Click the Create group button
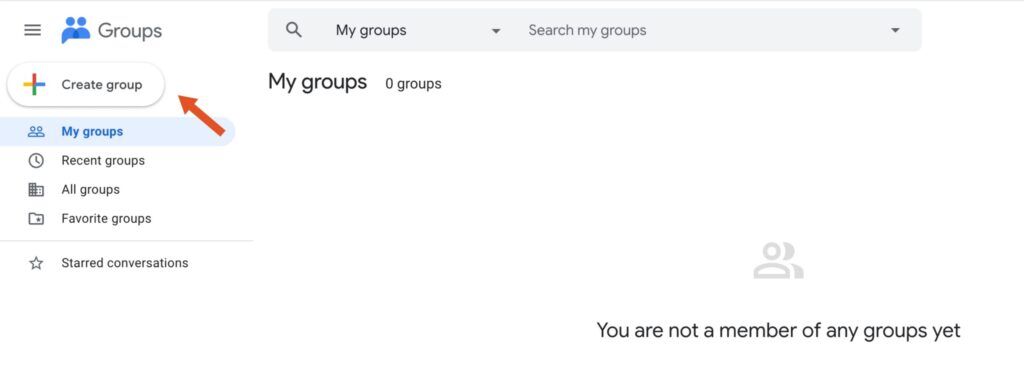The image size is (1024, 391). tap(86, 84)
